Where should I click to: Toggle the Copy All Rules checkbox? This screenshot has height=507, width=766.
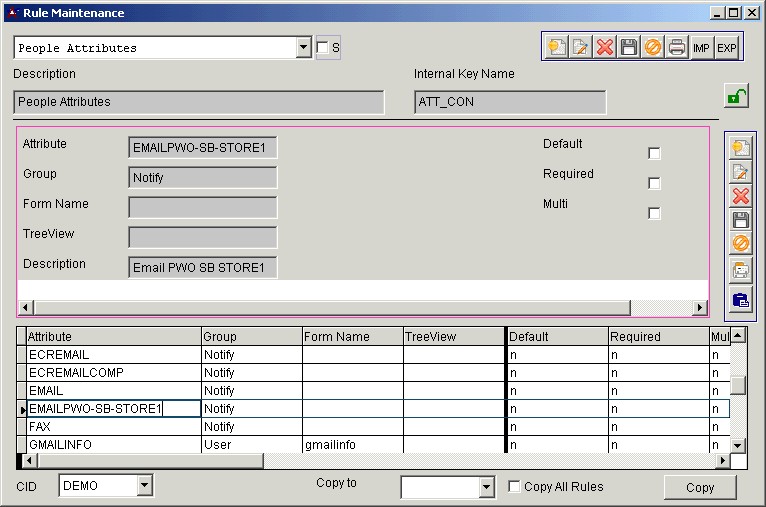click(x=514, y=487)
